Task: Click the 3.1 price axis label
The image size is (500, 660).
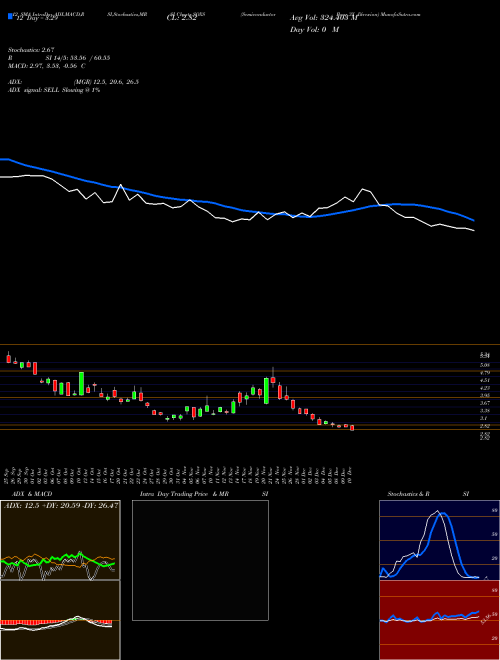Action: (484, 418)
